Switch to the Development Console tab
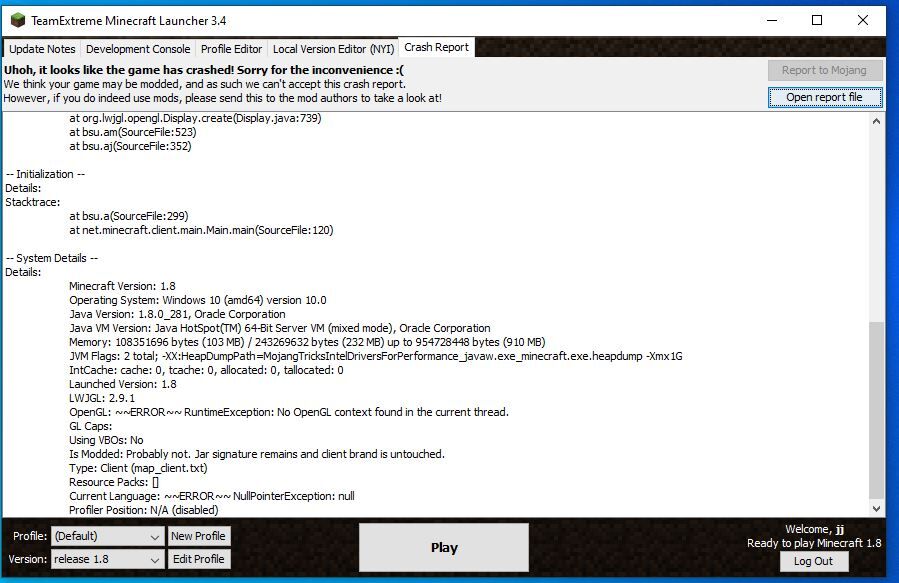Viewport: 899px width, 583px height. tap(138, 49)
